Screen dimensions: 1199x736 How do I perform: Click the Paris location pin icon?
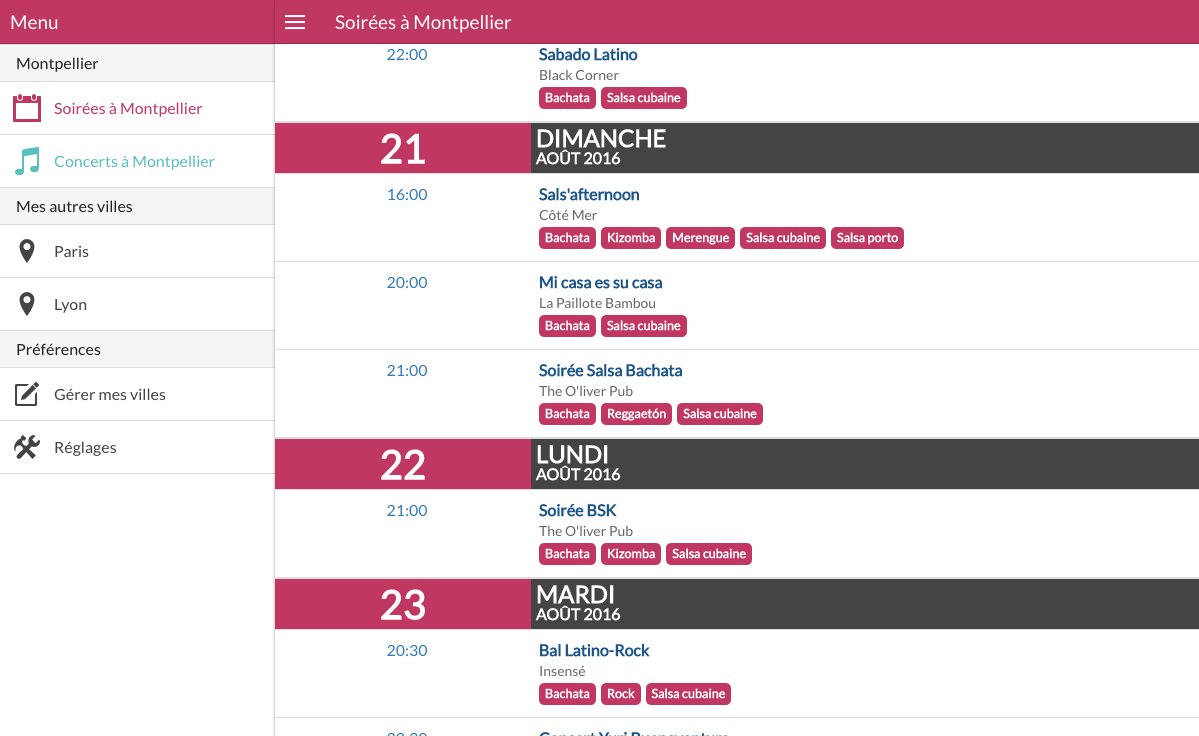pyautogui.click(x=27, y=251)
